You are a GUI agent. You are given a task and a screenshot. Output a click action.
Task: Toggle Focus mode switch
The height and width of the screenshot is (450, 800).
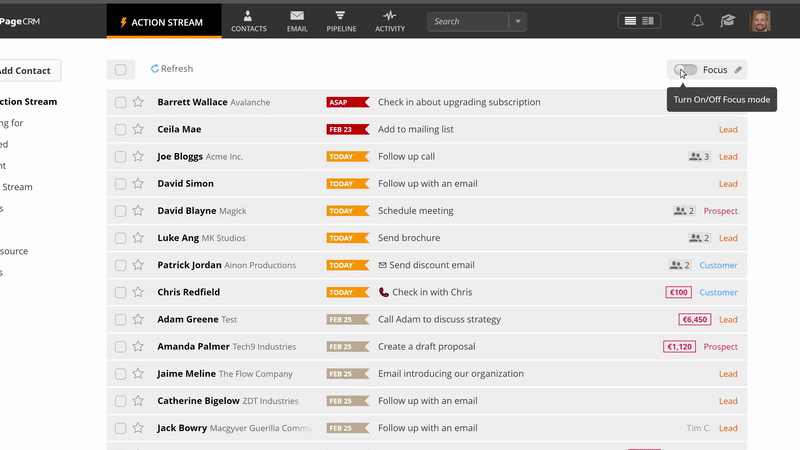(685, 70)
